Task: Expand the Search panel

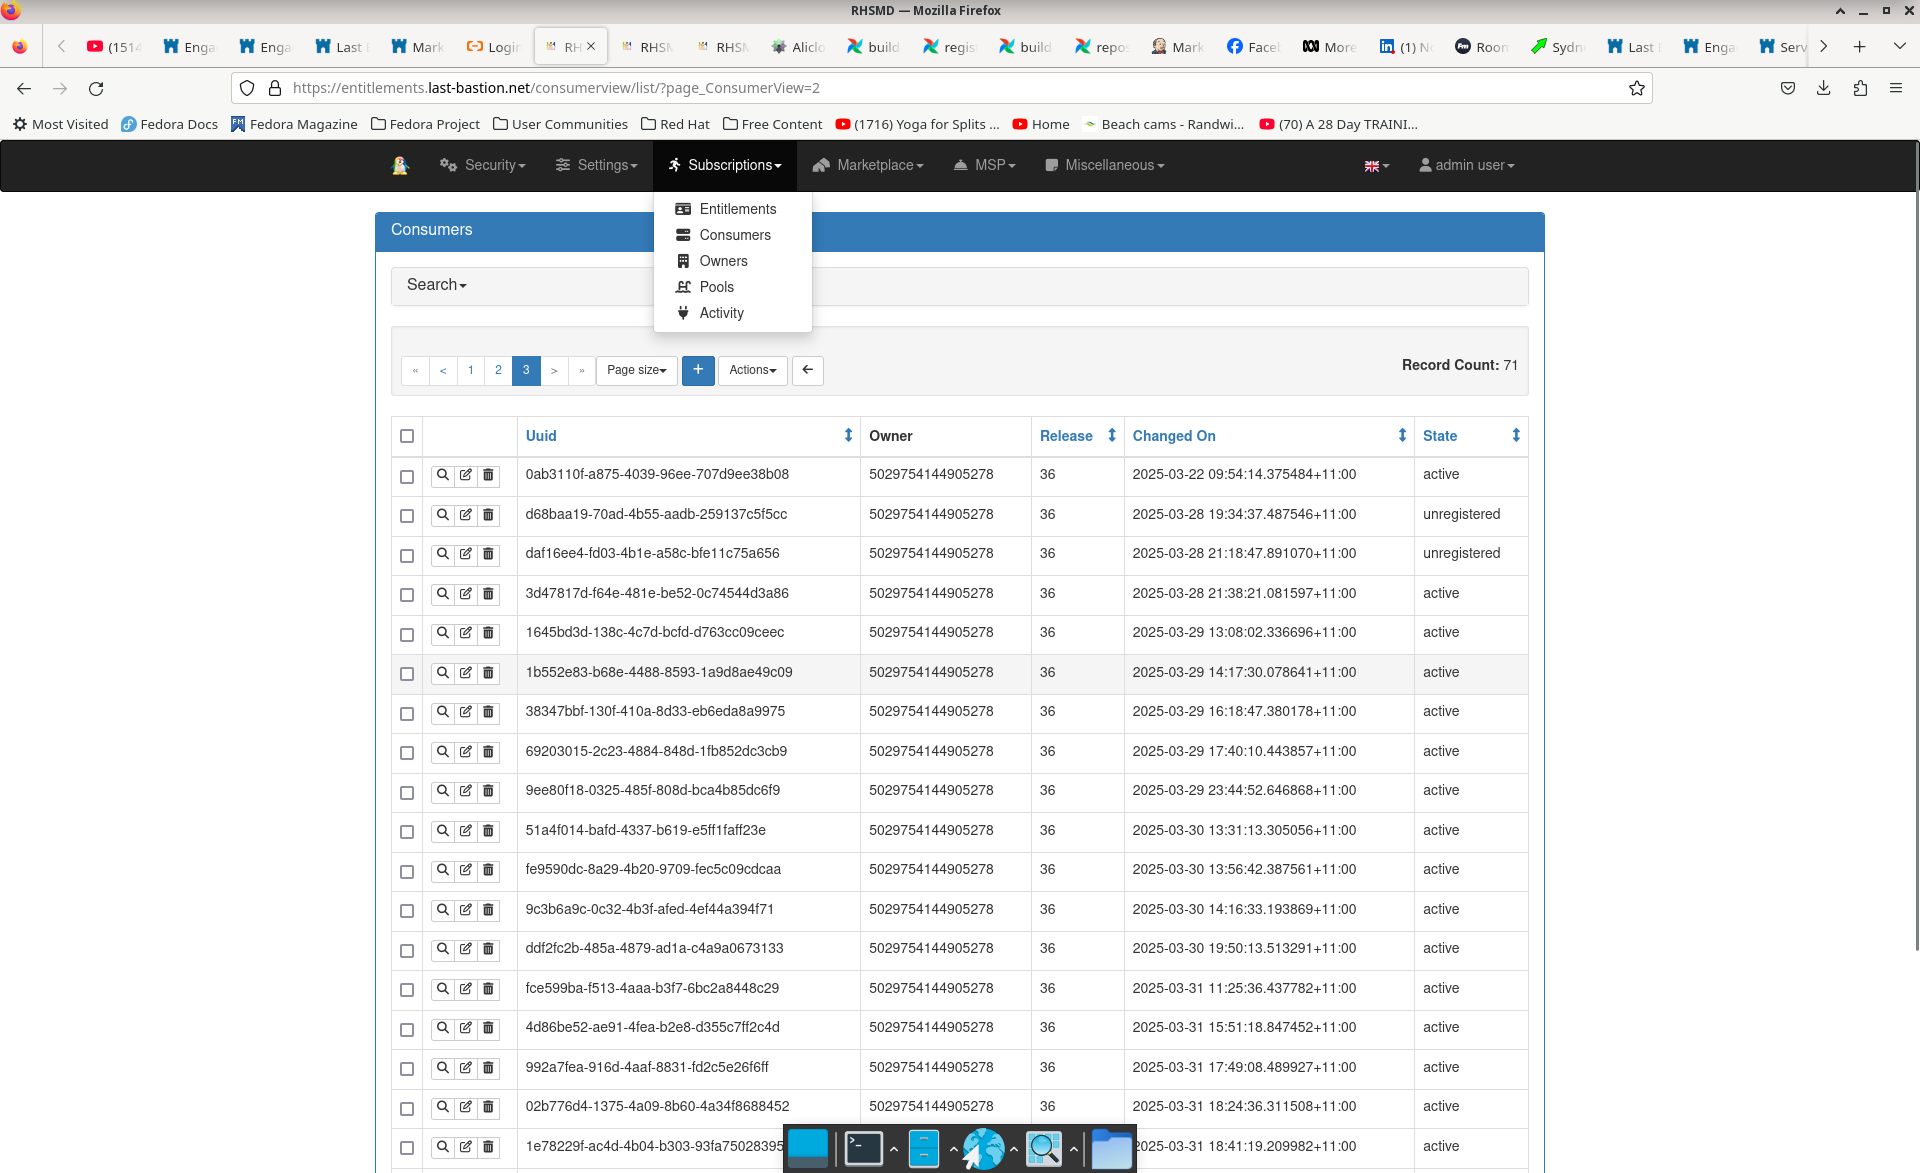Action: coord(436,285)
